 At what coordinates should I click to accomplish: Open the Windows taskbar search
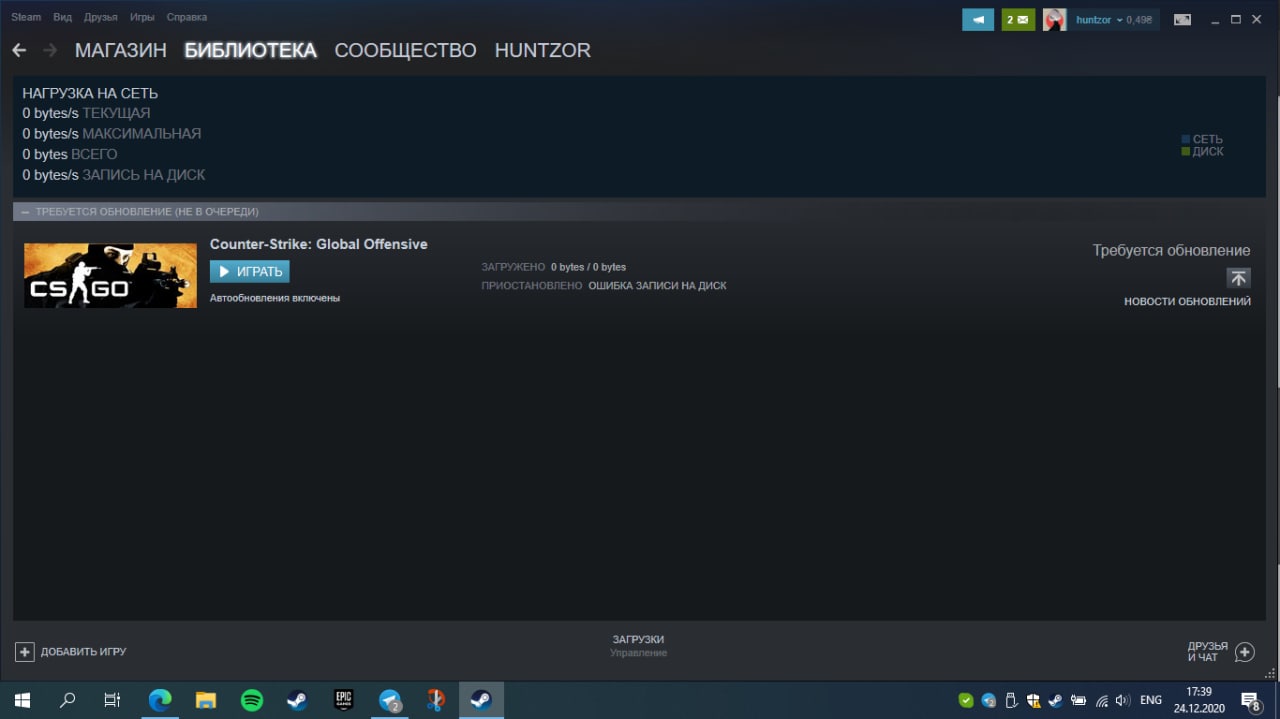tap(68, 700)
